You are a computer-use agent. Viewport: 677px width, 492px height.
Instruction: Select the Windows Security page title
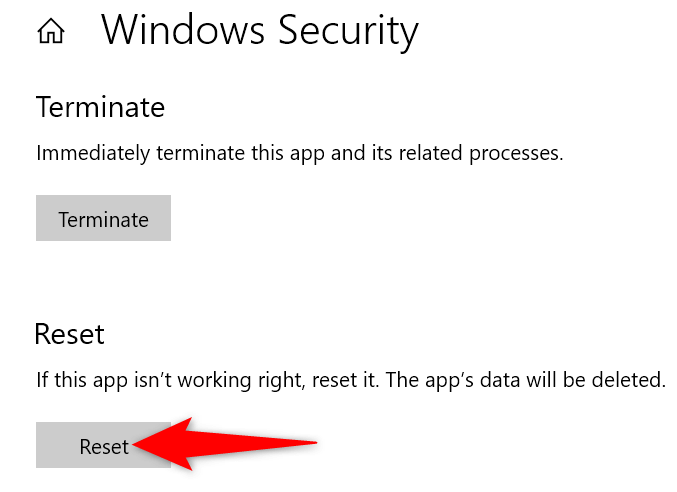coord(259,31)
